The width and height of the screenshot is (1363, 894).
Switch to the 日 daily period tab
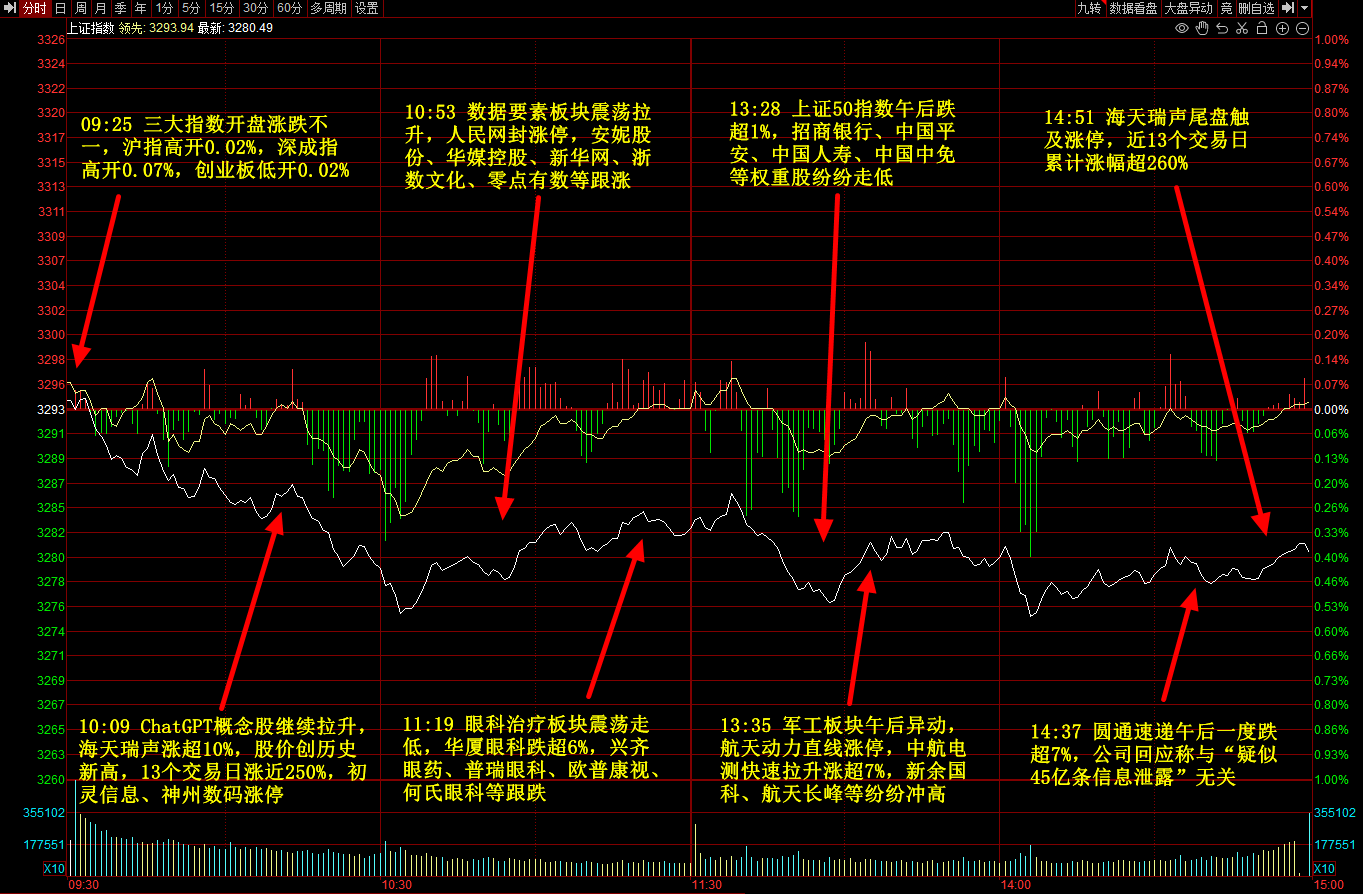click(60, 8)
